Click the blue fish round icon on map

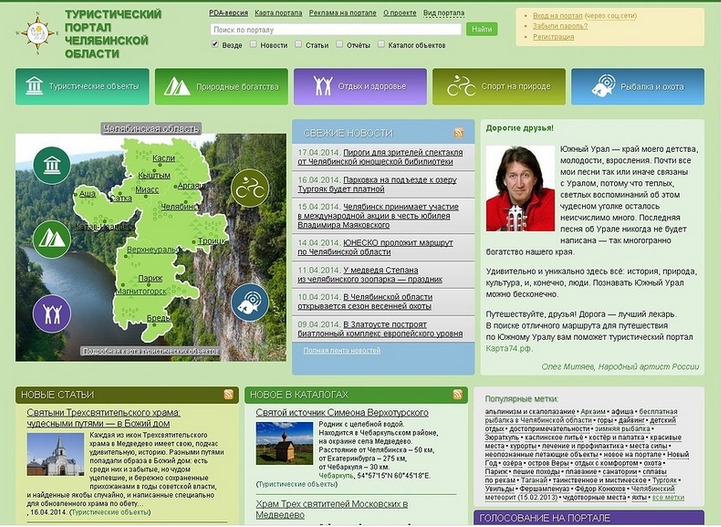pos(250,302)
